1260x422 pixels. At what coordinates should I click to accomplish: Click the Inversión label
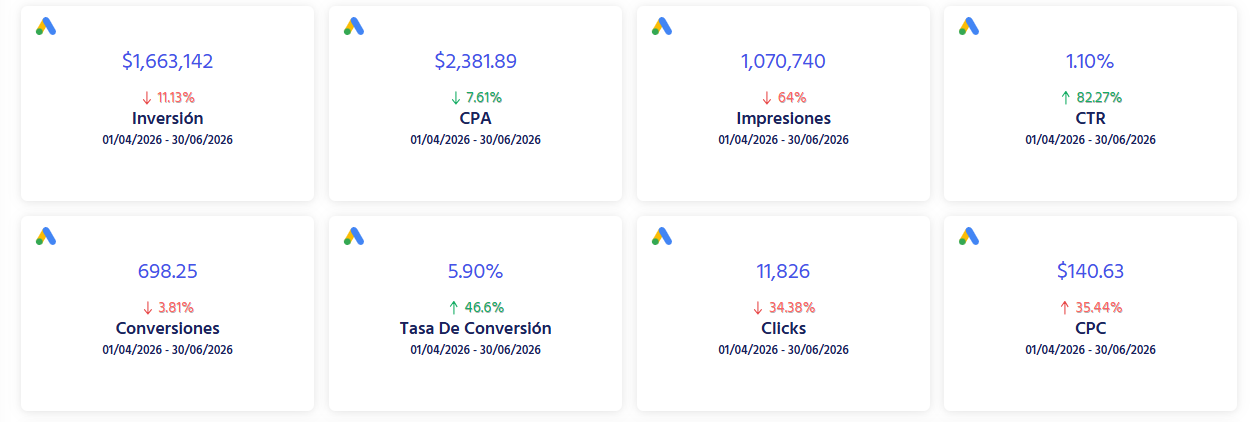click(168, 119)
